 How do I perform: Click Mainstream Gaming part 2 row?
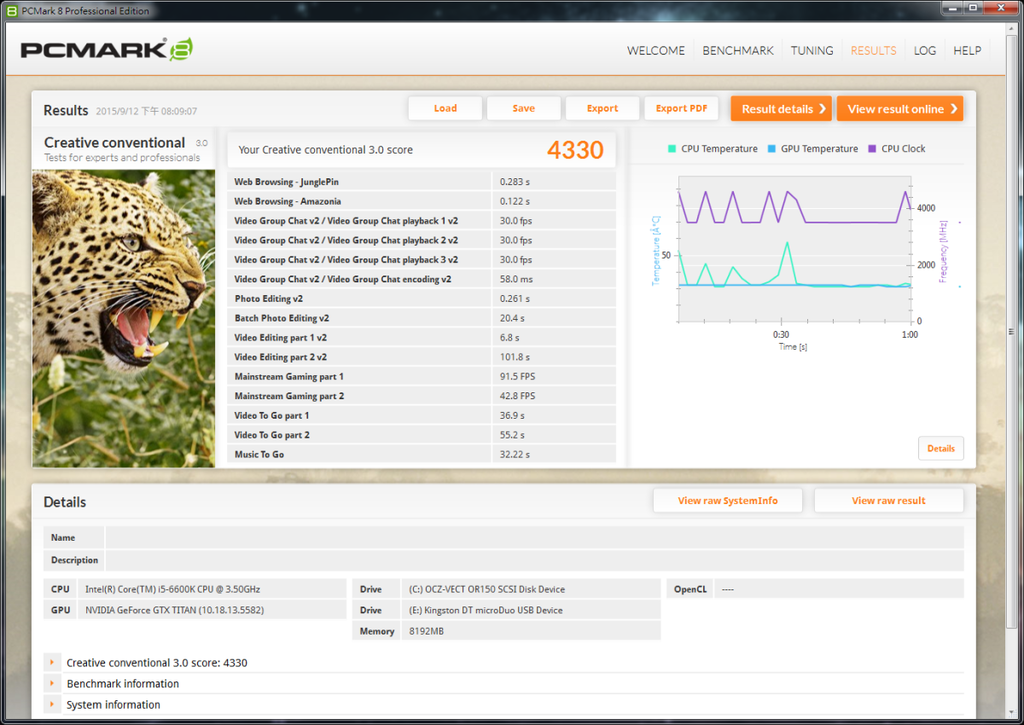pos(421,396)
